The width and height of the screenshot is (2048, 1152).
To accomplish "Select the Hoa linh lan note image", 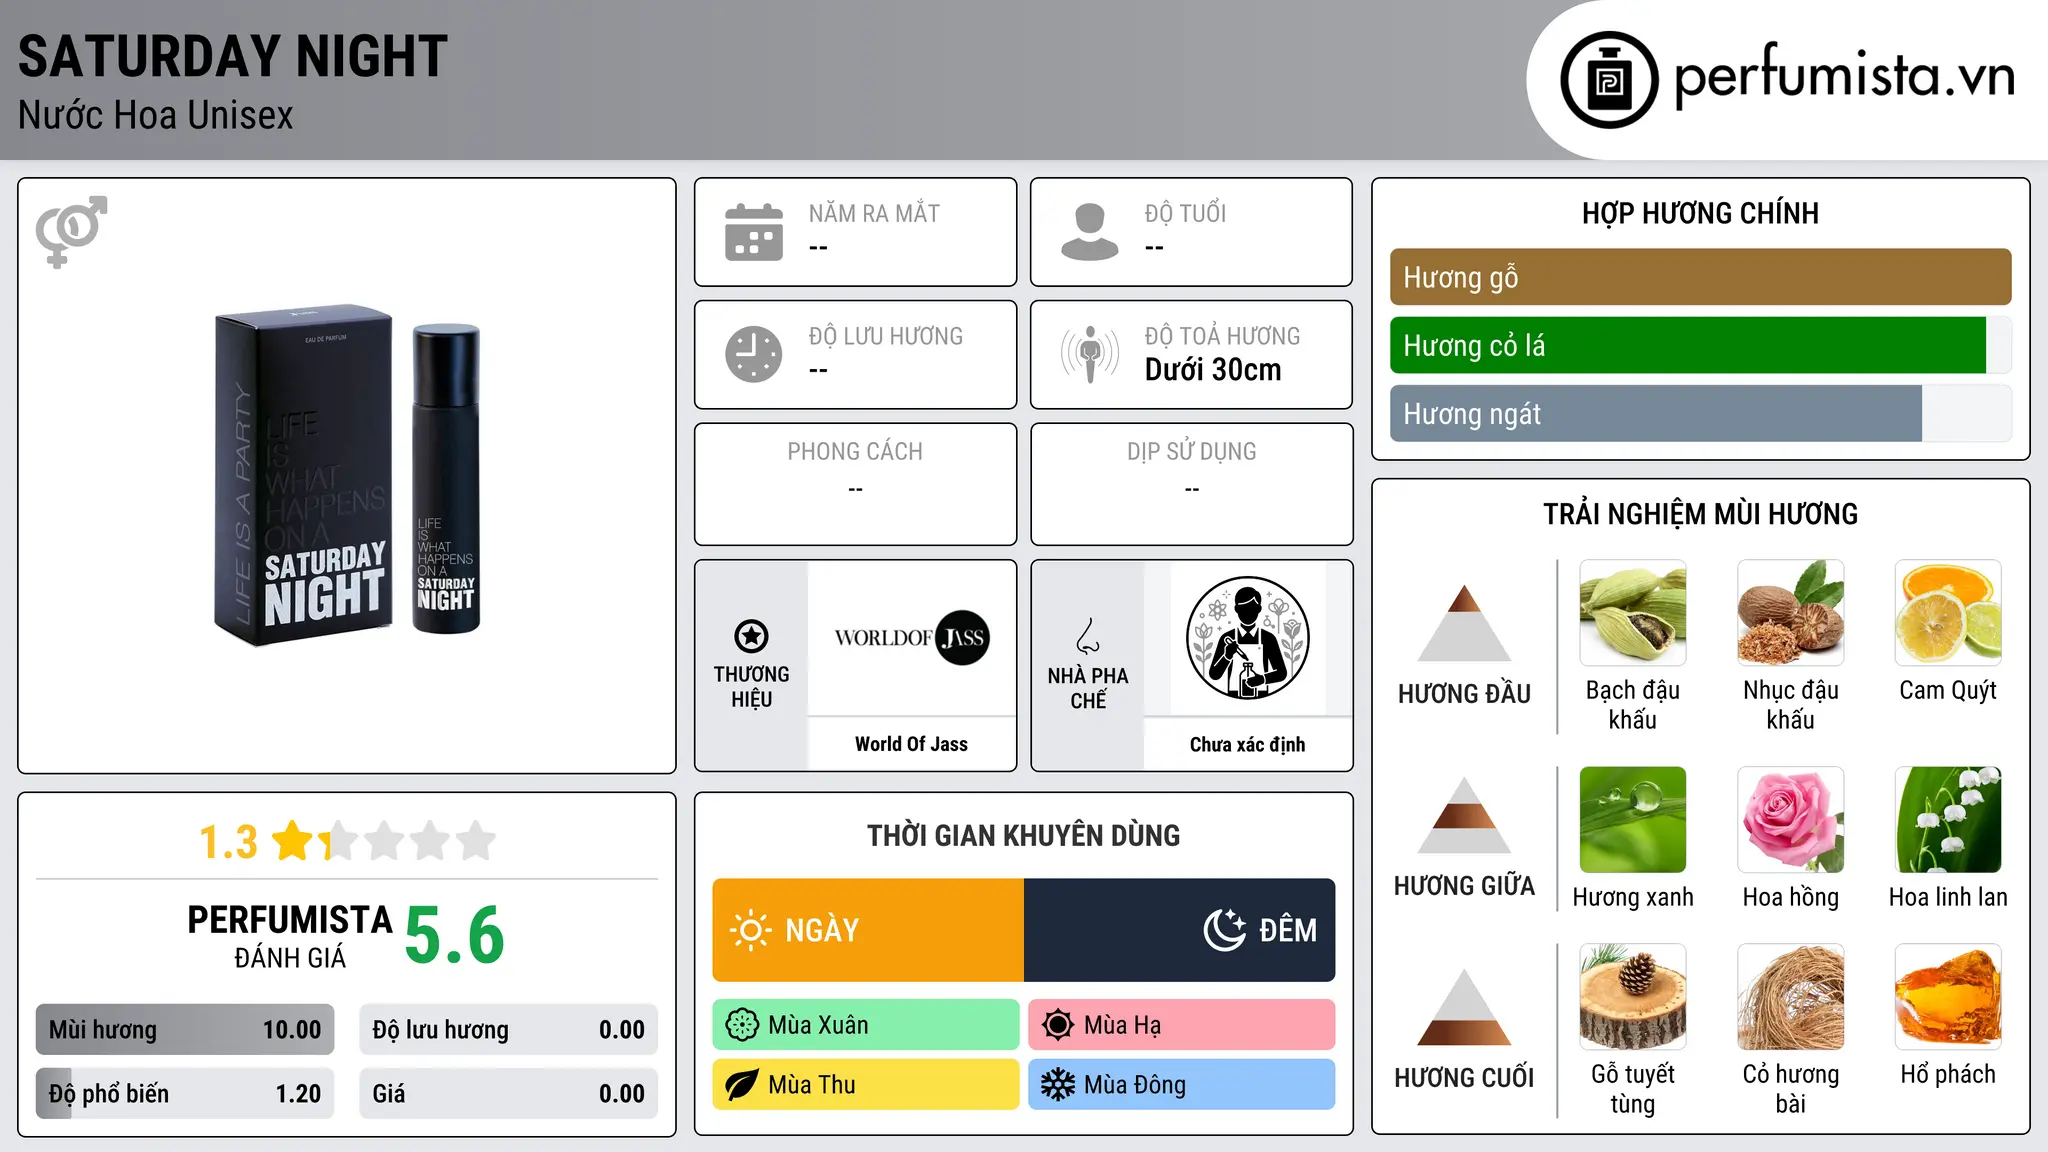I will click(1948, 820).
